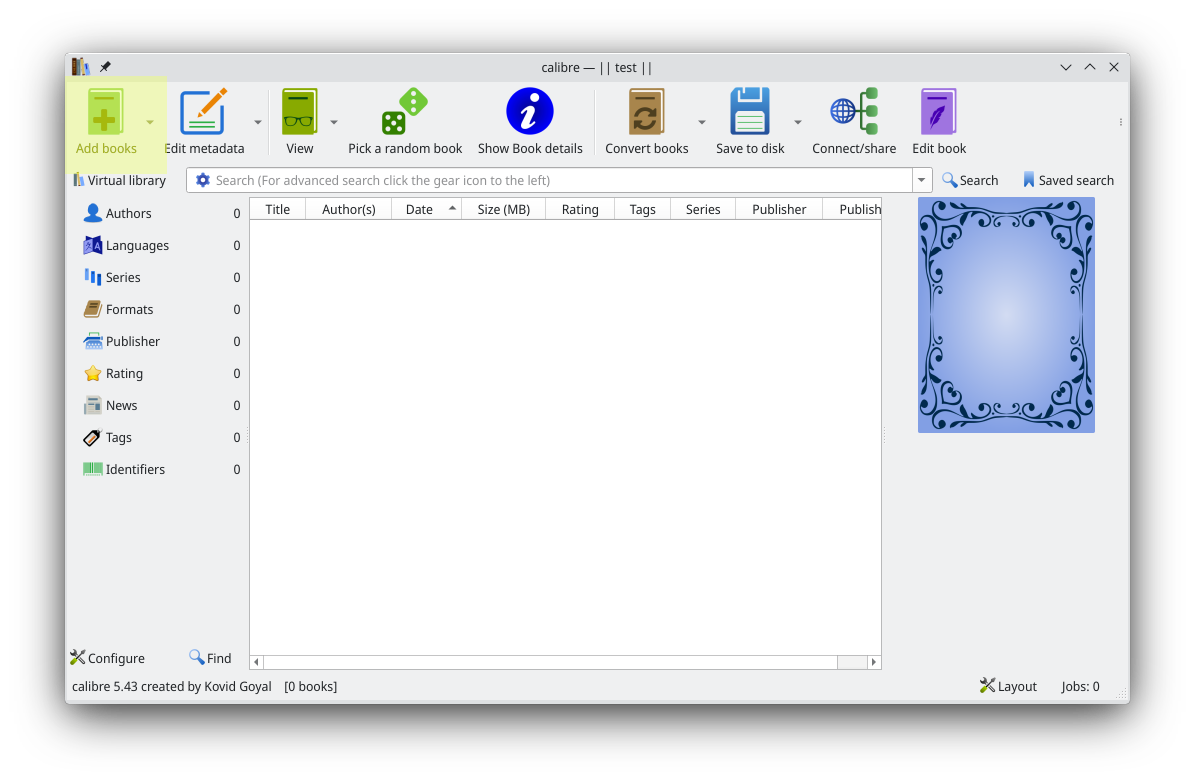Click the Convert books icon
Viewport: 1195px width, 781px height.
coord(646,112)
